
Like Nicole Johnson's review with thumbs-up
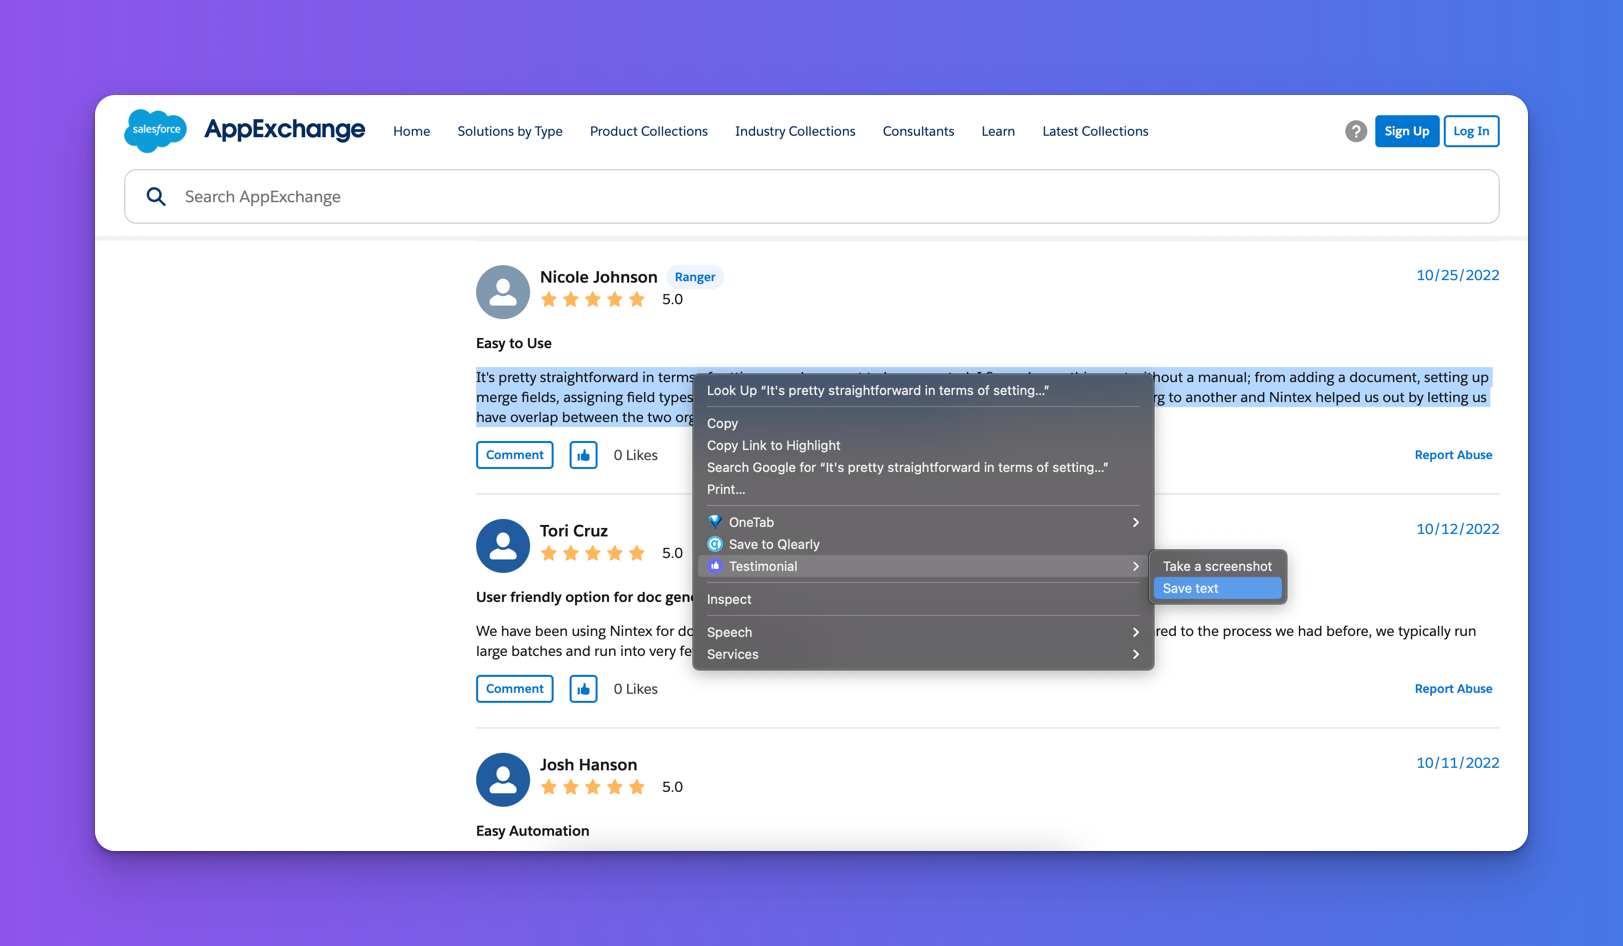pos(584,455)
